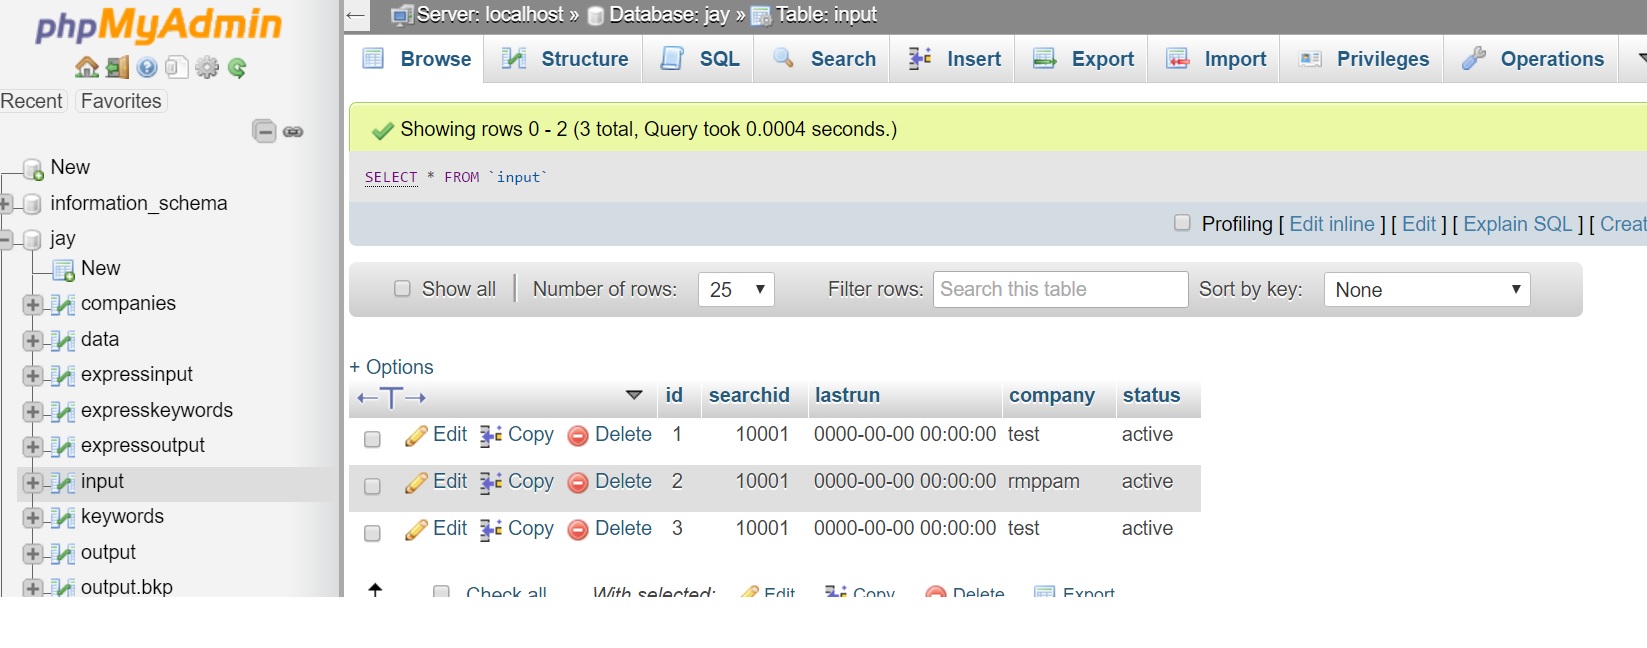
Task: Expand the expressoutput table node
Action: (33, 447)
